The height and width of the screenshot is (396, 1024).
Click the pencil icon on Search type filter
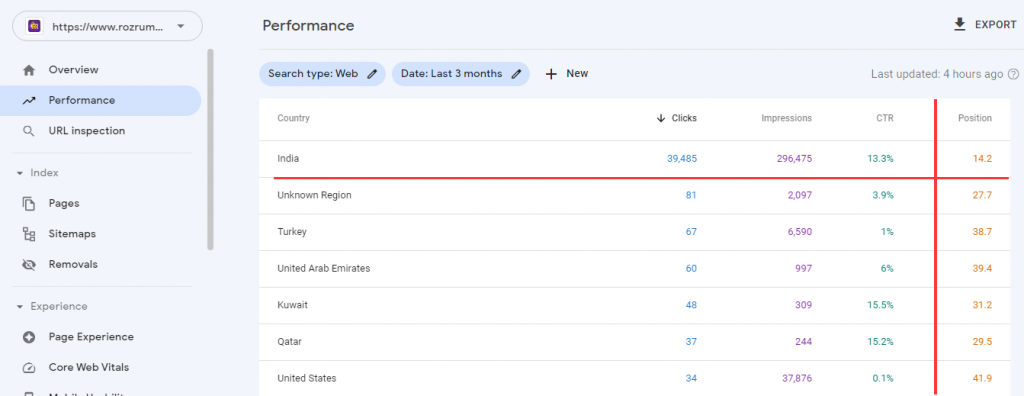(372, 74)
